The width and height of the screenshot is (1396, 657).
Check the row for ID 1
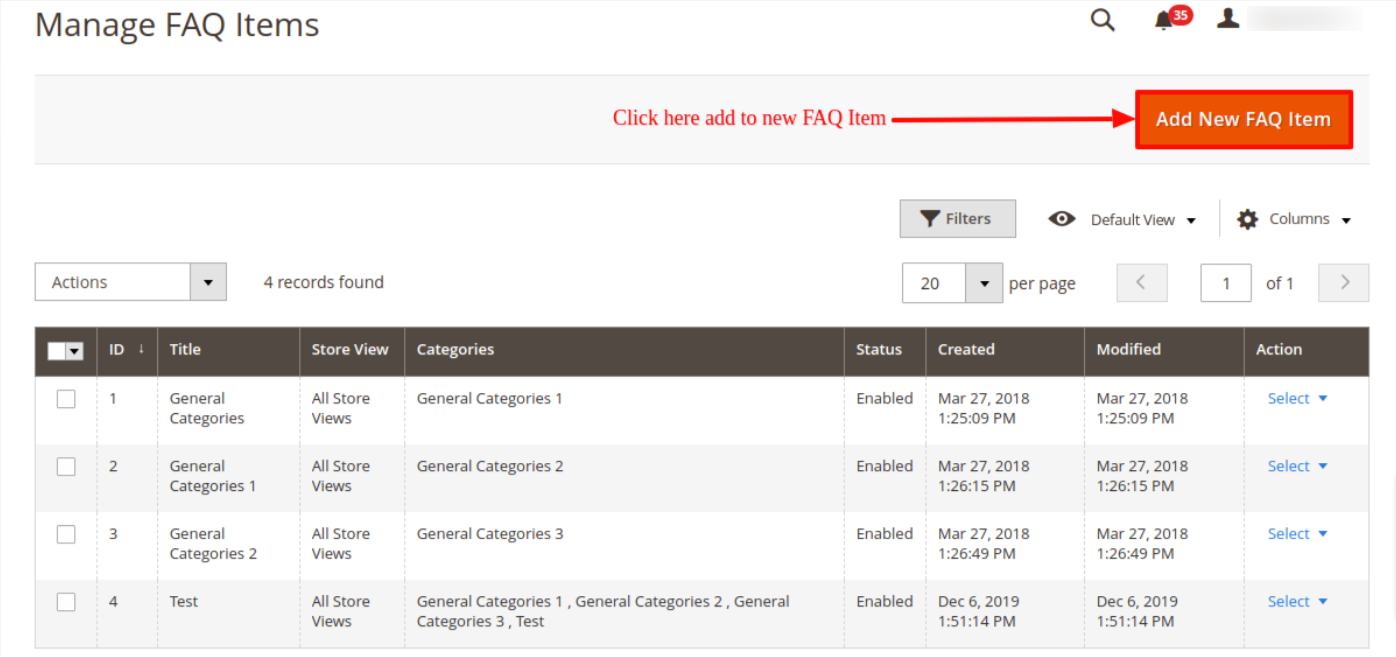coord(66,399)
